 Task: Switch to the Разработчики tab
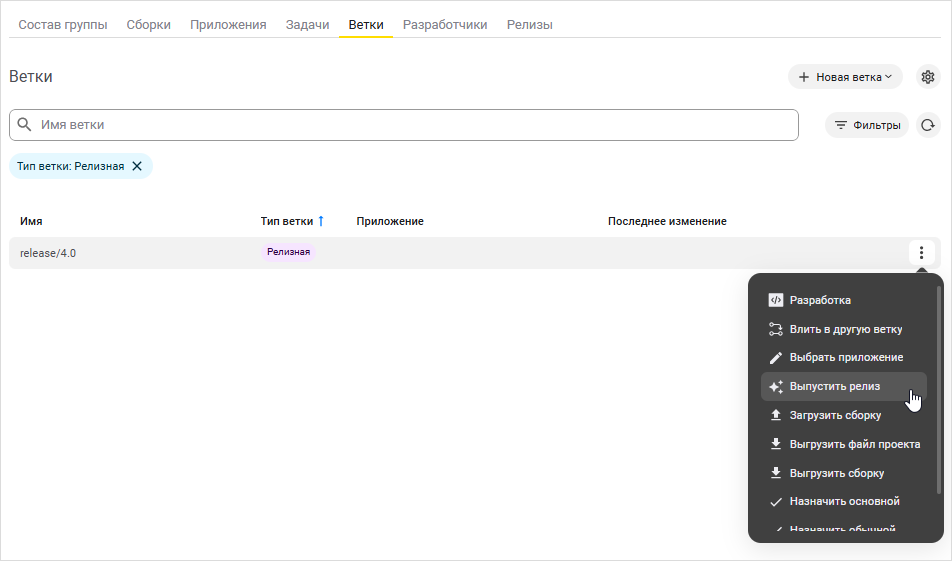pos(445,25)
